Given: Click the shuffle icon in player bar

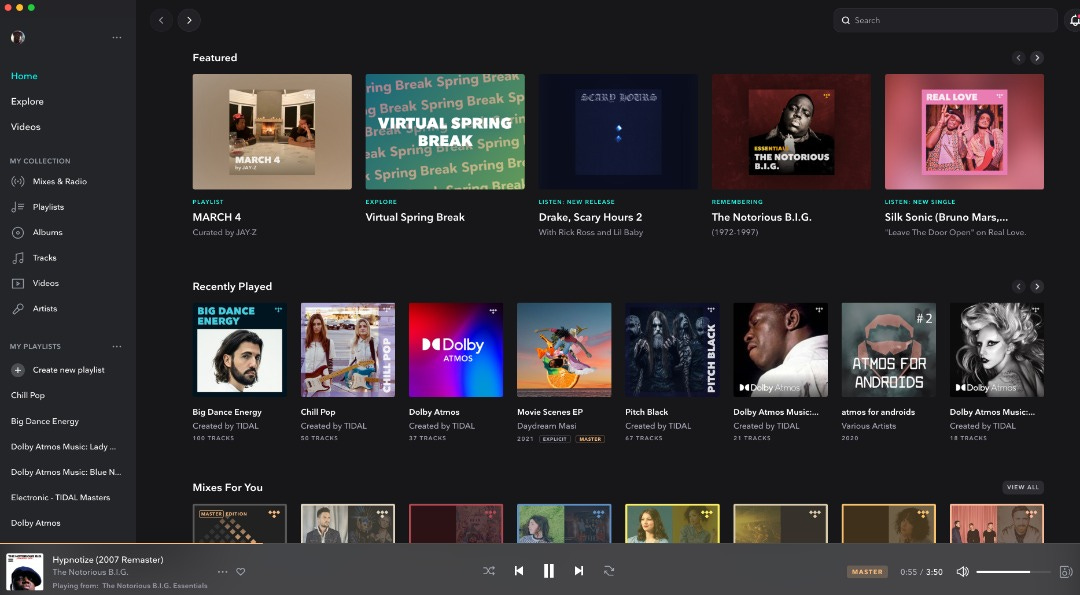Looking at the screenshot, I should click(x=488, y=571).
